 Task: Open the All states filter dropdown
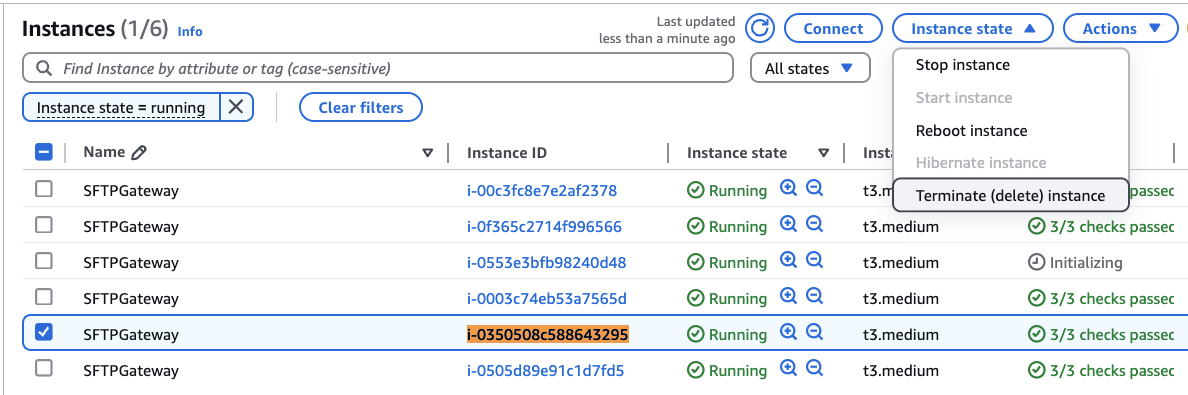click(x=810, y=68)
